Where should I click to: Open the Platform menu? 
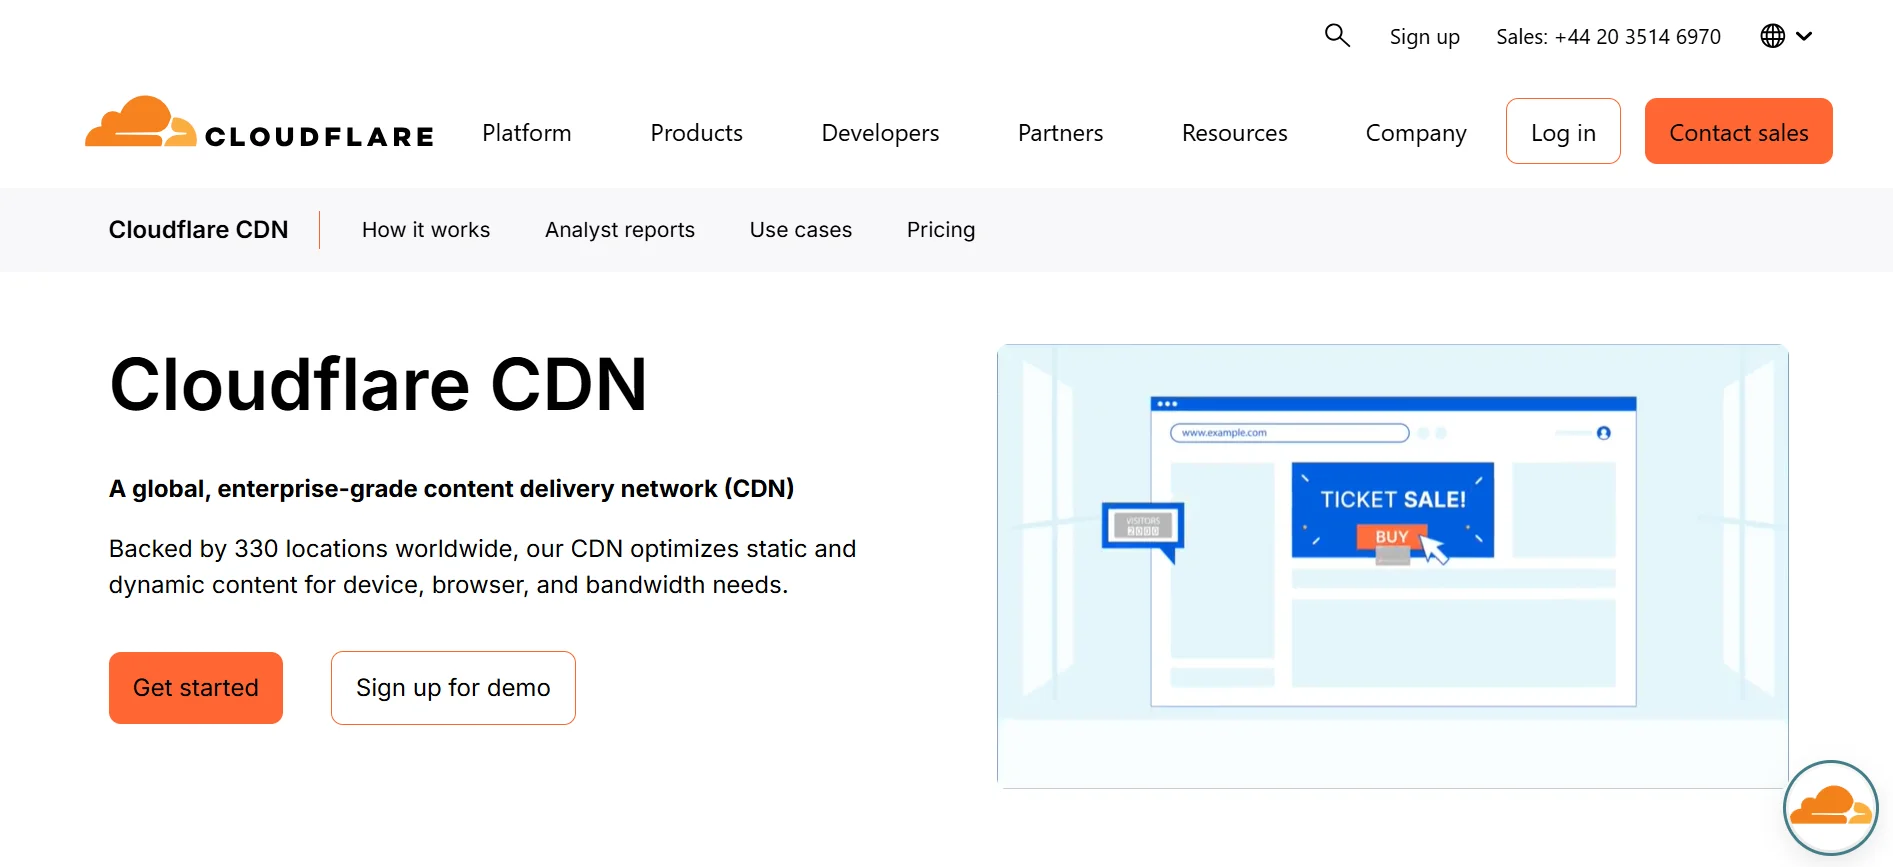[527, 133]
